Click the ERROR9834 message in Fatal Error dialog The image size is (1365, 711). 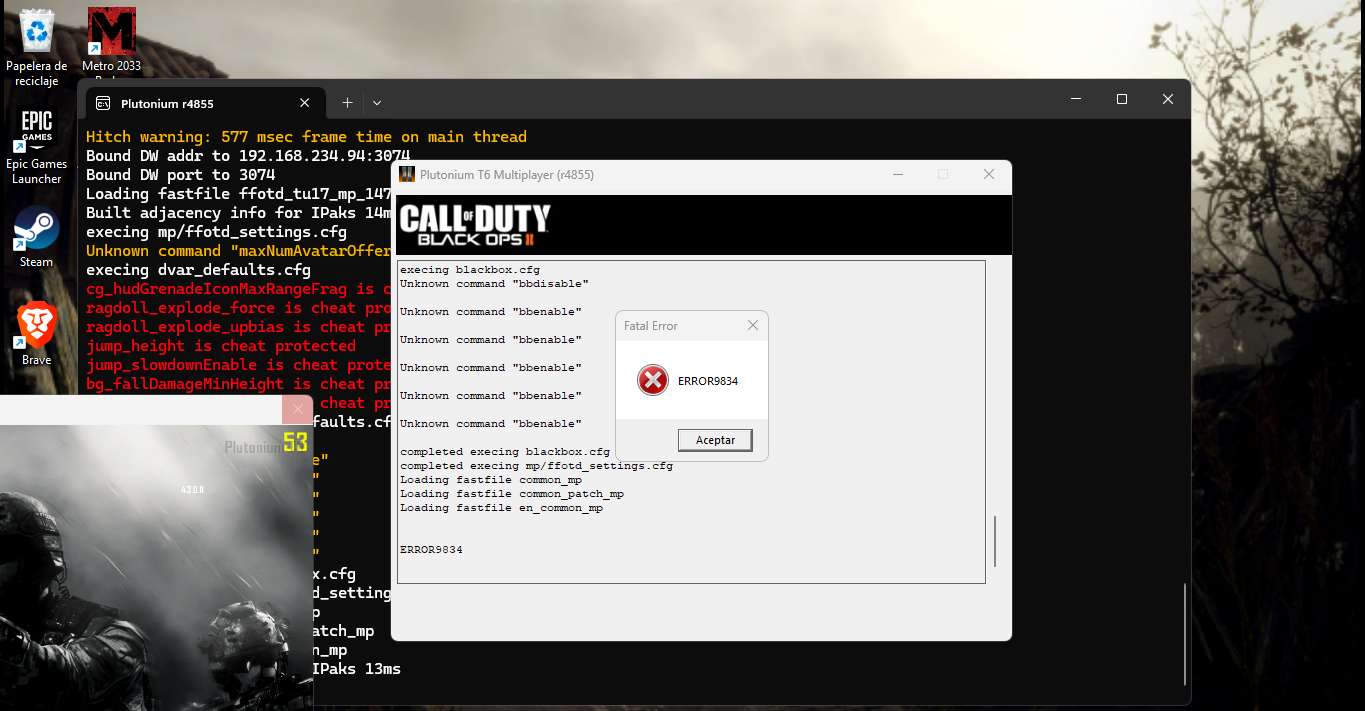[708, 381]
